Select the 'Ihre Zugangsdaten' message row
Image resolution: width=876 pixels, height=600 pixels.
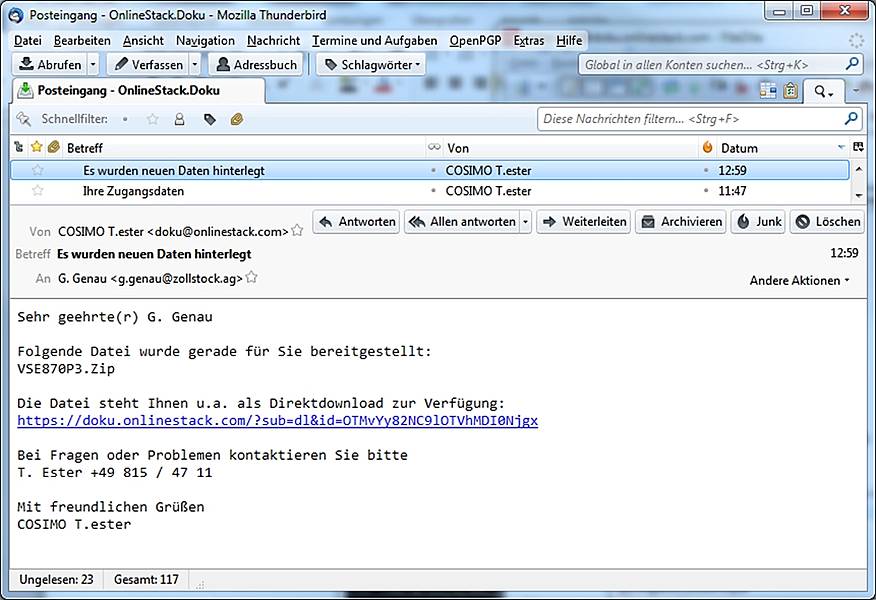(x=430, y=191)
